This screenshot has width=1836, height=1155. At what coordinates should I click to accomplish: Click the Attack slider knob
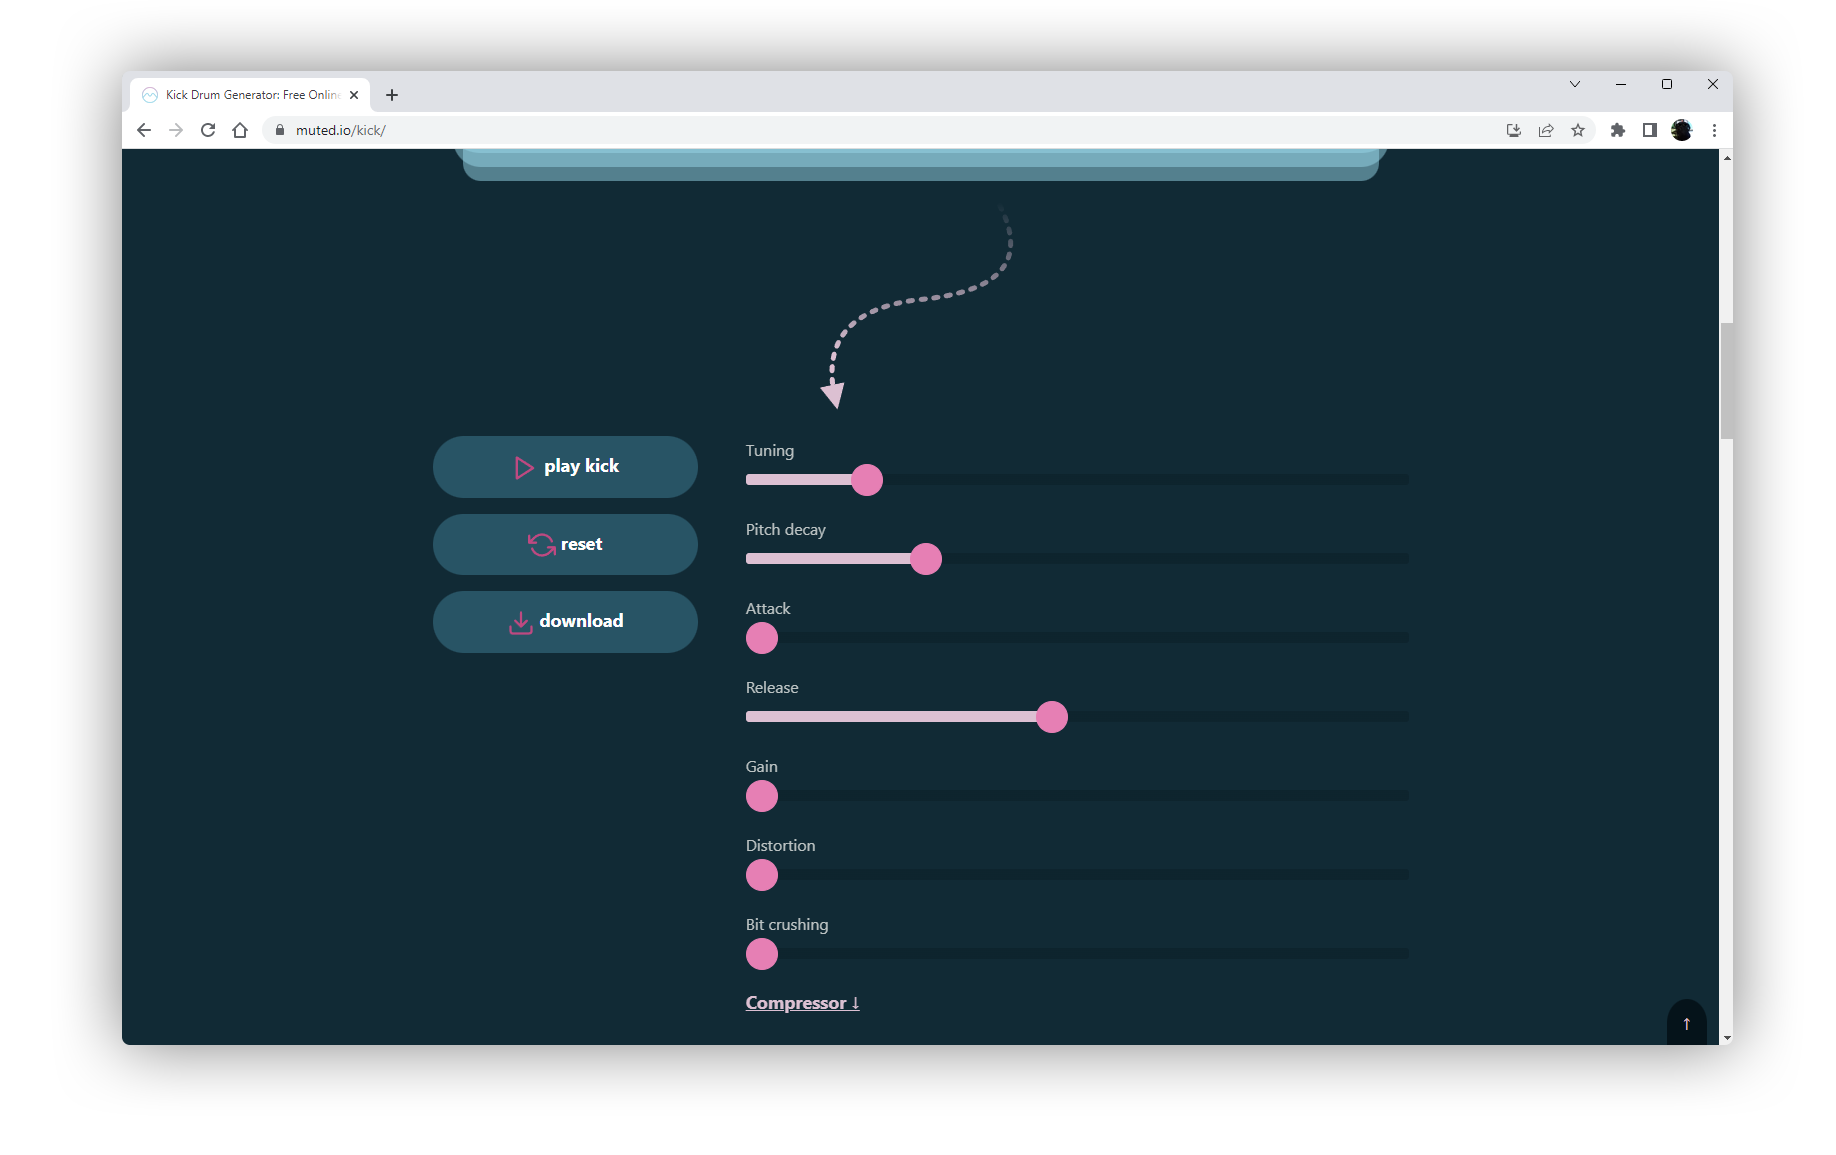coord(762,638)
